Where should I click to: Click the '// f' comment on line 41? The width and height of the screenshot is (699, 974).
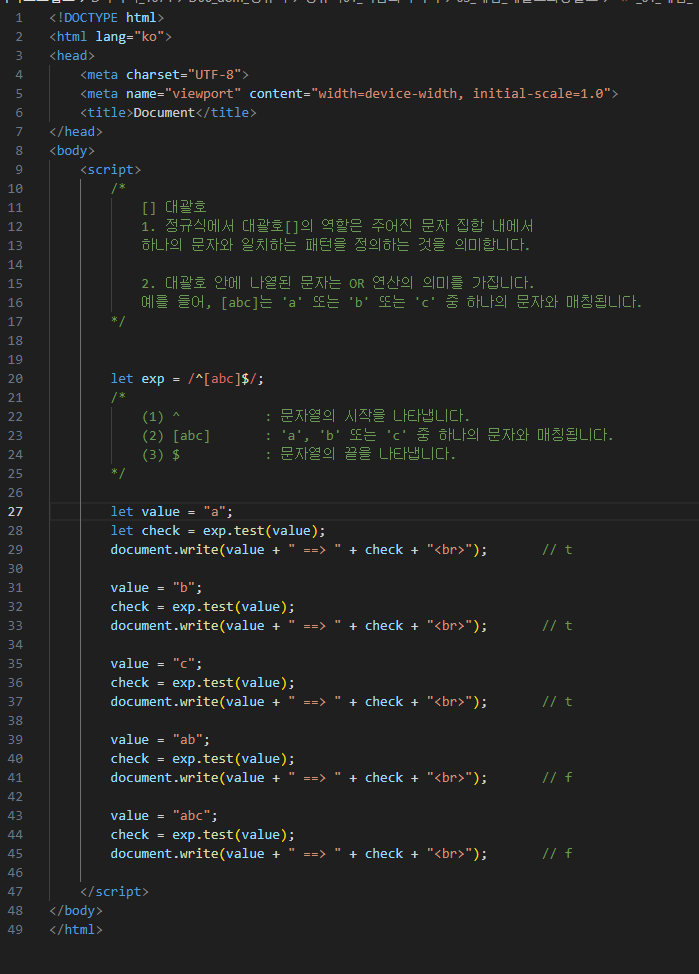click(557, 778)
